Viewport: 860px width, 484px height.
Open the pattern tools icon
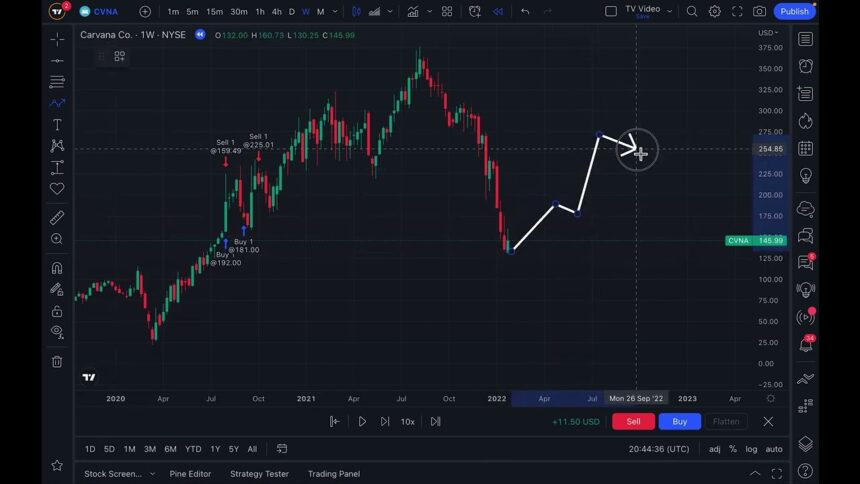(x=57, y=145)
